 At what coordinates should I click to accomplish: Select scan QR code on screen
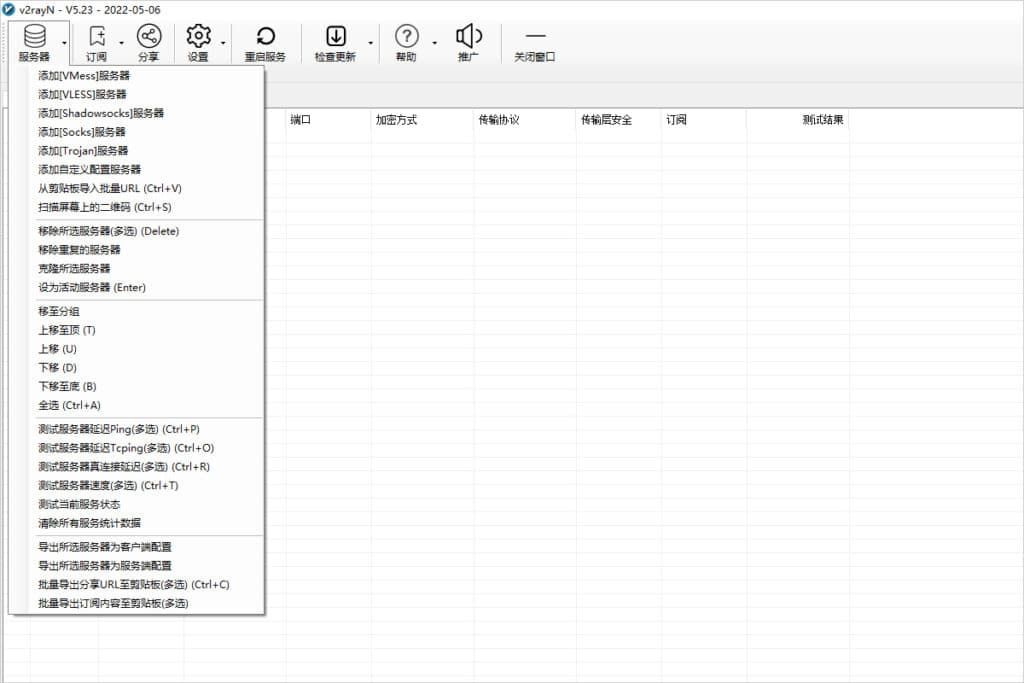(x=105, y=207)
